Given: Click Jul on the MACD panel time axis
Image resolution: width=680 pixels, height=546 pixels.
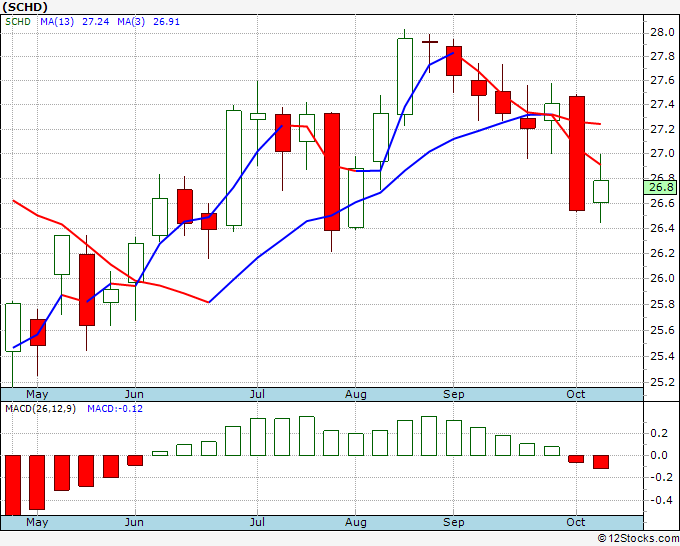Looking at the screenshot, I should tap(257, 522).
